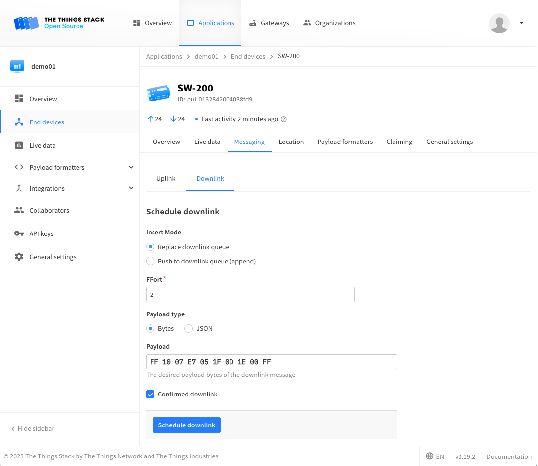Click the End devices icon in sidebar

(x=19, y=122)
